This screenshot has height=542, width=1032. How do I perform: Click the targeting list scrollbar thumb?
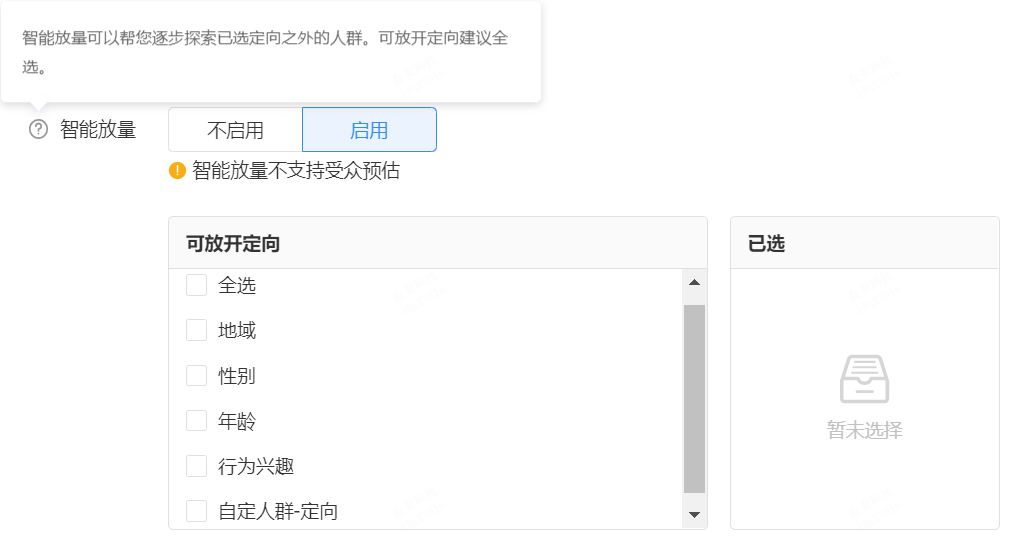pyautogui.click(x=694, y=398)
